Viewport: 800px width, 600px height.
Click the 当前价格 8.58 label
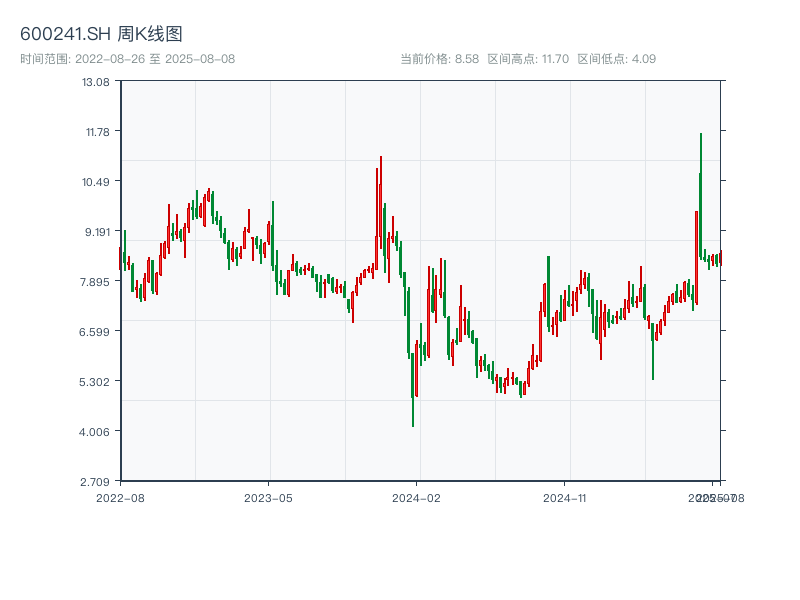tap(439, 59)
